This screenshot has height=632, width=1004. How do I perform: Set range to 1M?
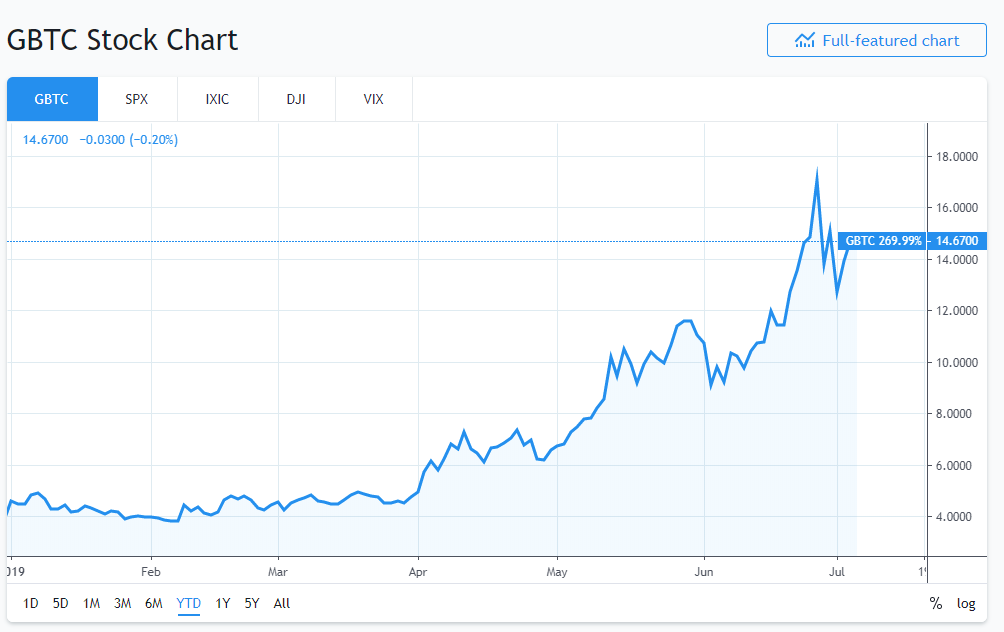pos(92,603)
